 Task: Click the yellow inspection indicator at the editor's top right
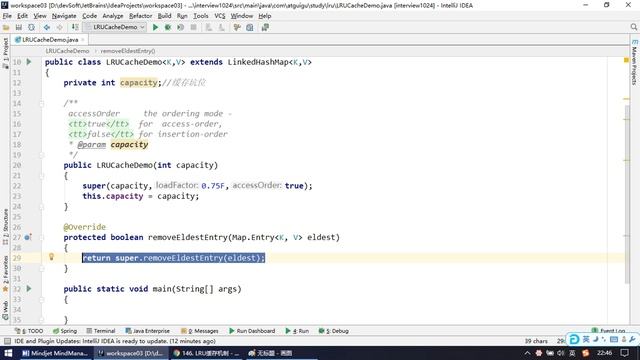pyautogui.click(x=626, y=60)
